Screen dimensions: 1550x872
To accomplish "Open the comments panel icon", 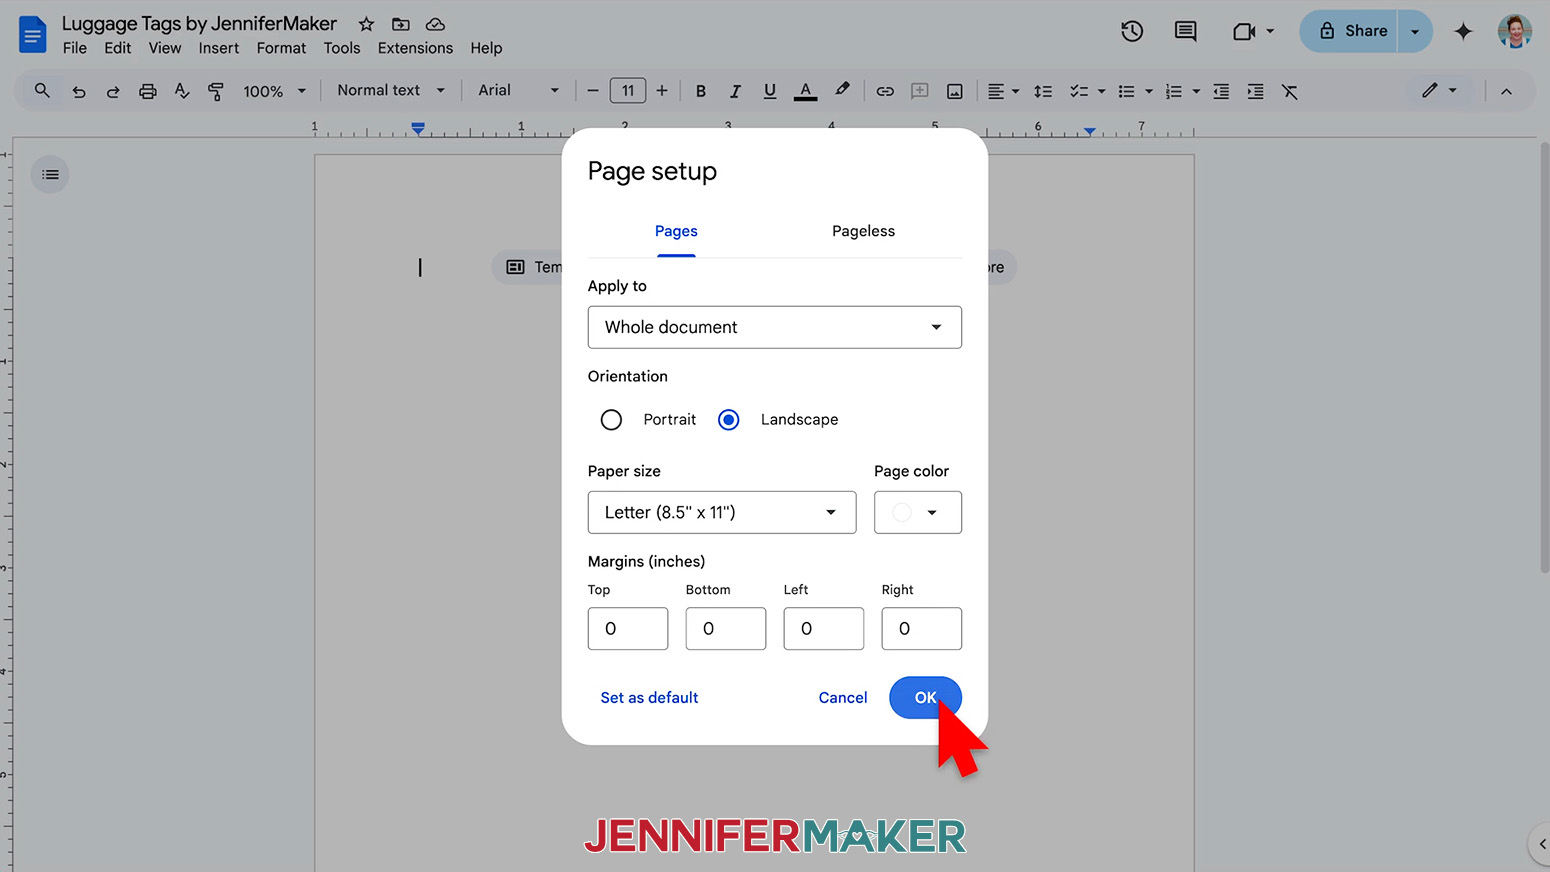I will 1185,31.
